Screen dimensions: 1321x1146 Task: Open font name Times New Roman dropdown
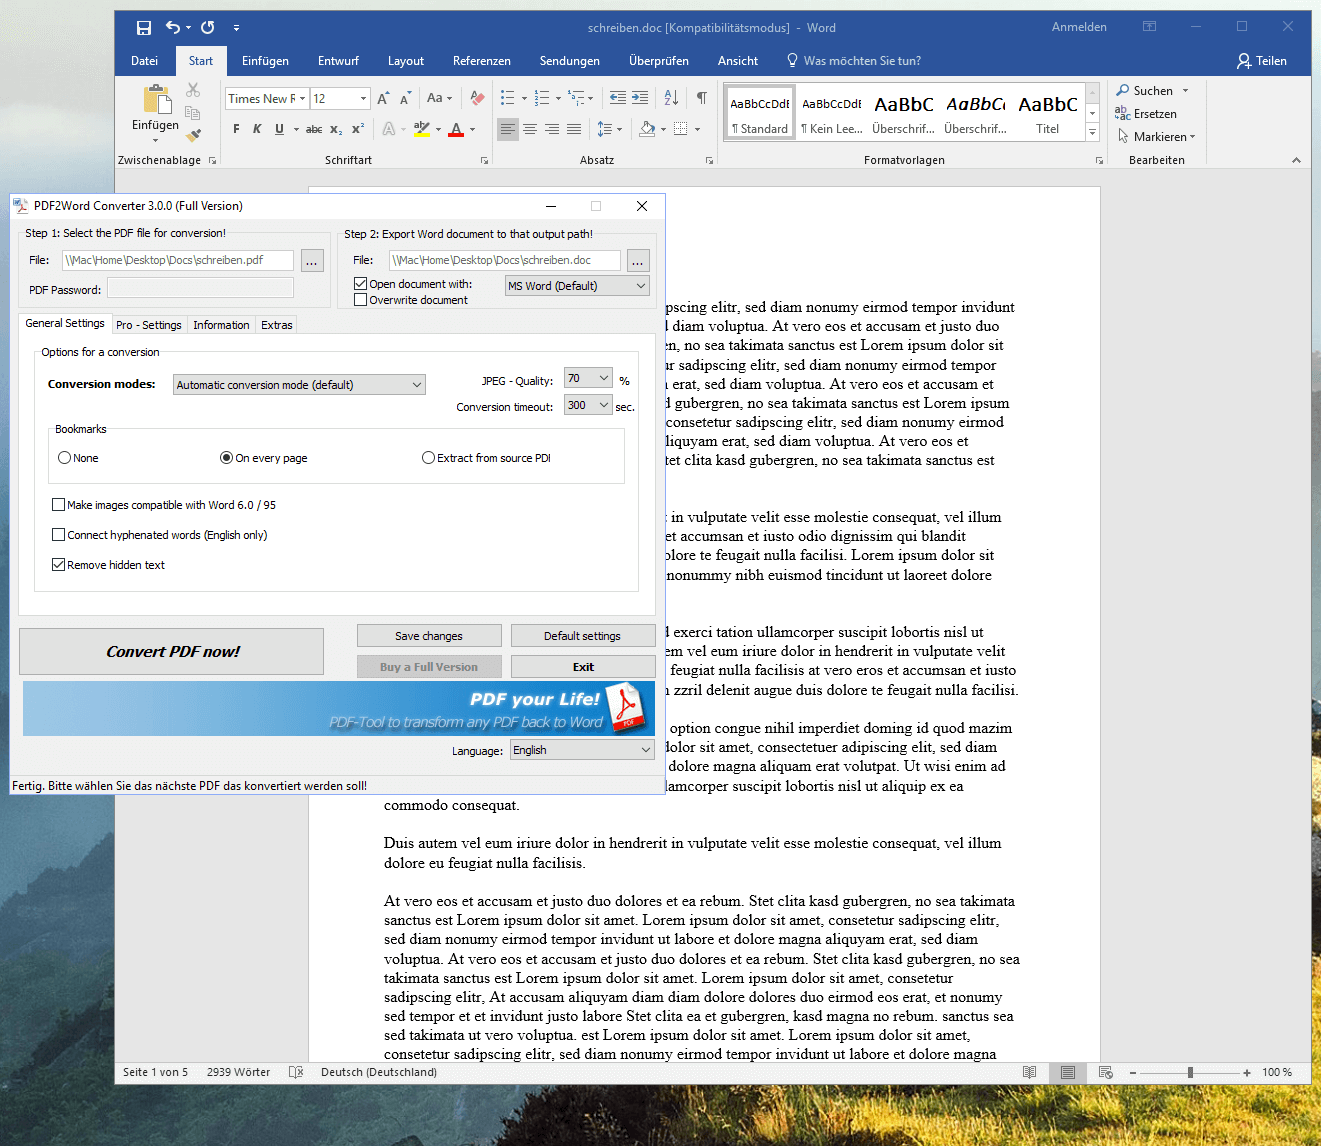pos(301,98)
